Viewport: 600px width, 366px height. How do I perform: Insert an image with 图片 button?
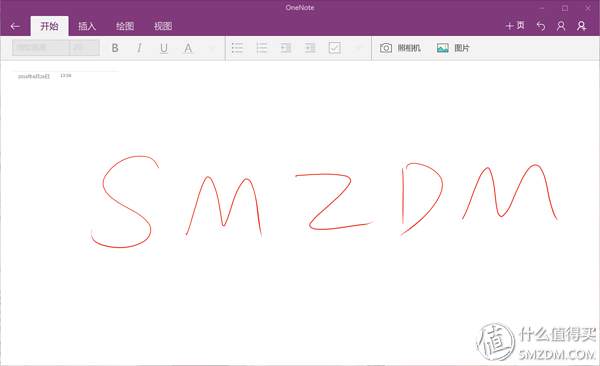click(x=453, y=48)
